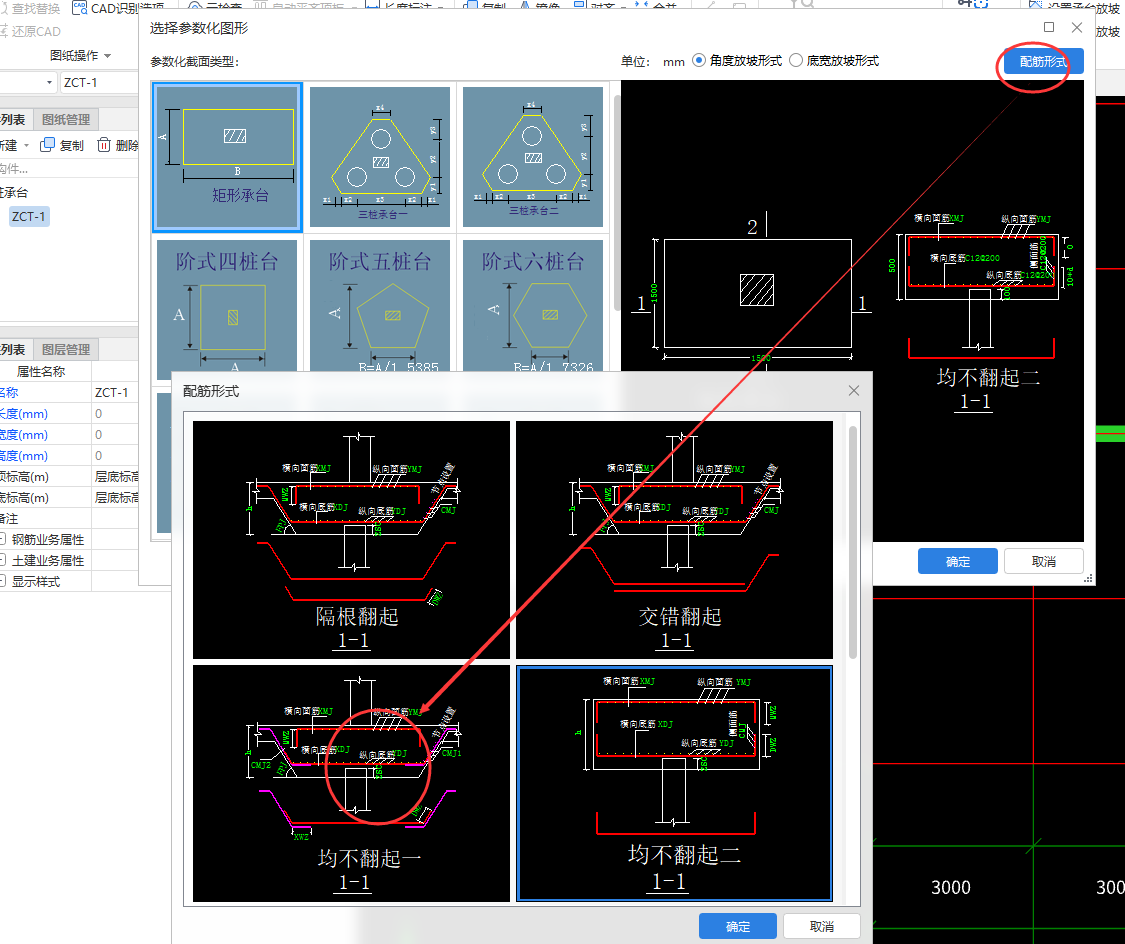Click the ZCT-1 component combo box
The width and height of the screenshot is (1125, 944).
[99, 82]
